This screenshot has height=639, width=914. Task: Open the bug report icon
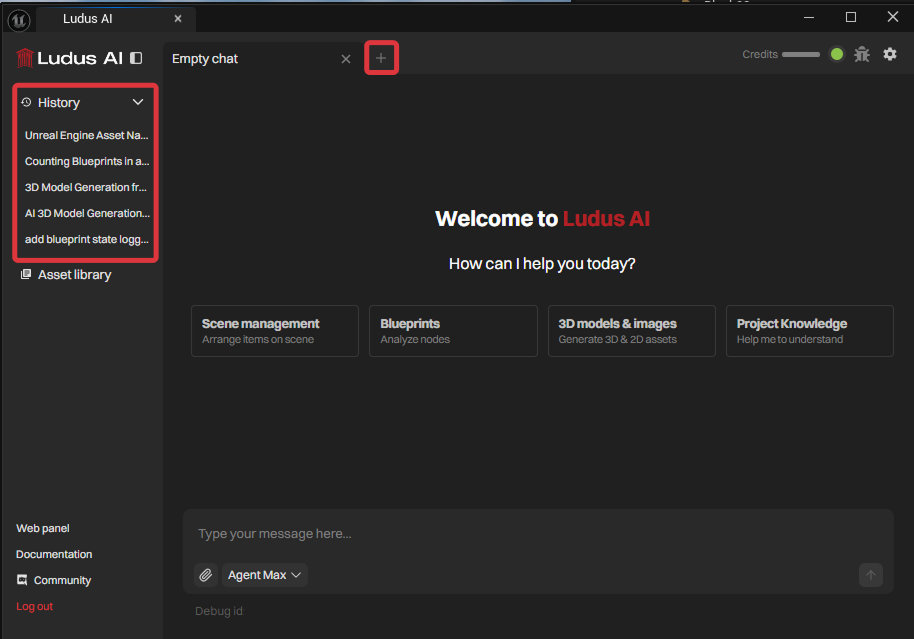click(x=862, y=54)
